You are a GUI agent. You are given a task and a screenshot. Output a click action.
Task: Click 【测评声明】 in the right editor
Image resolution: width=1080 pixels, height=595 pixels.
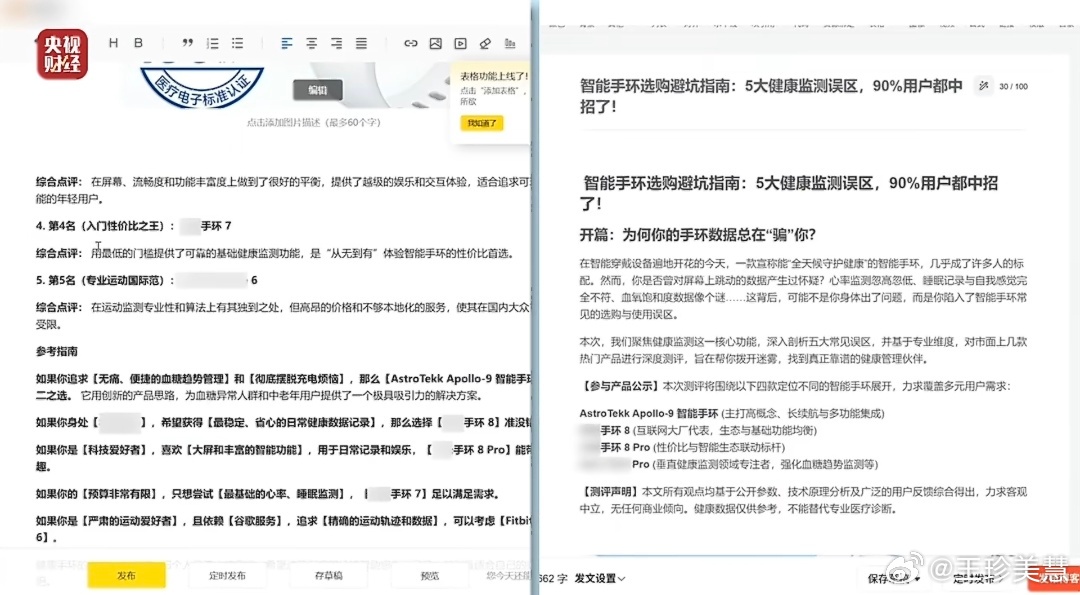tap(610, 492)
